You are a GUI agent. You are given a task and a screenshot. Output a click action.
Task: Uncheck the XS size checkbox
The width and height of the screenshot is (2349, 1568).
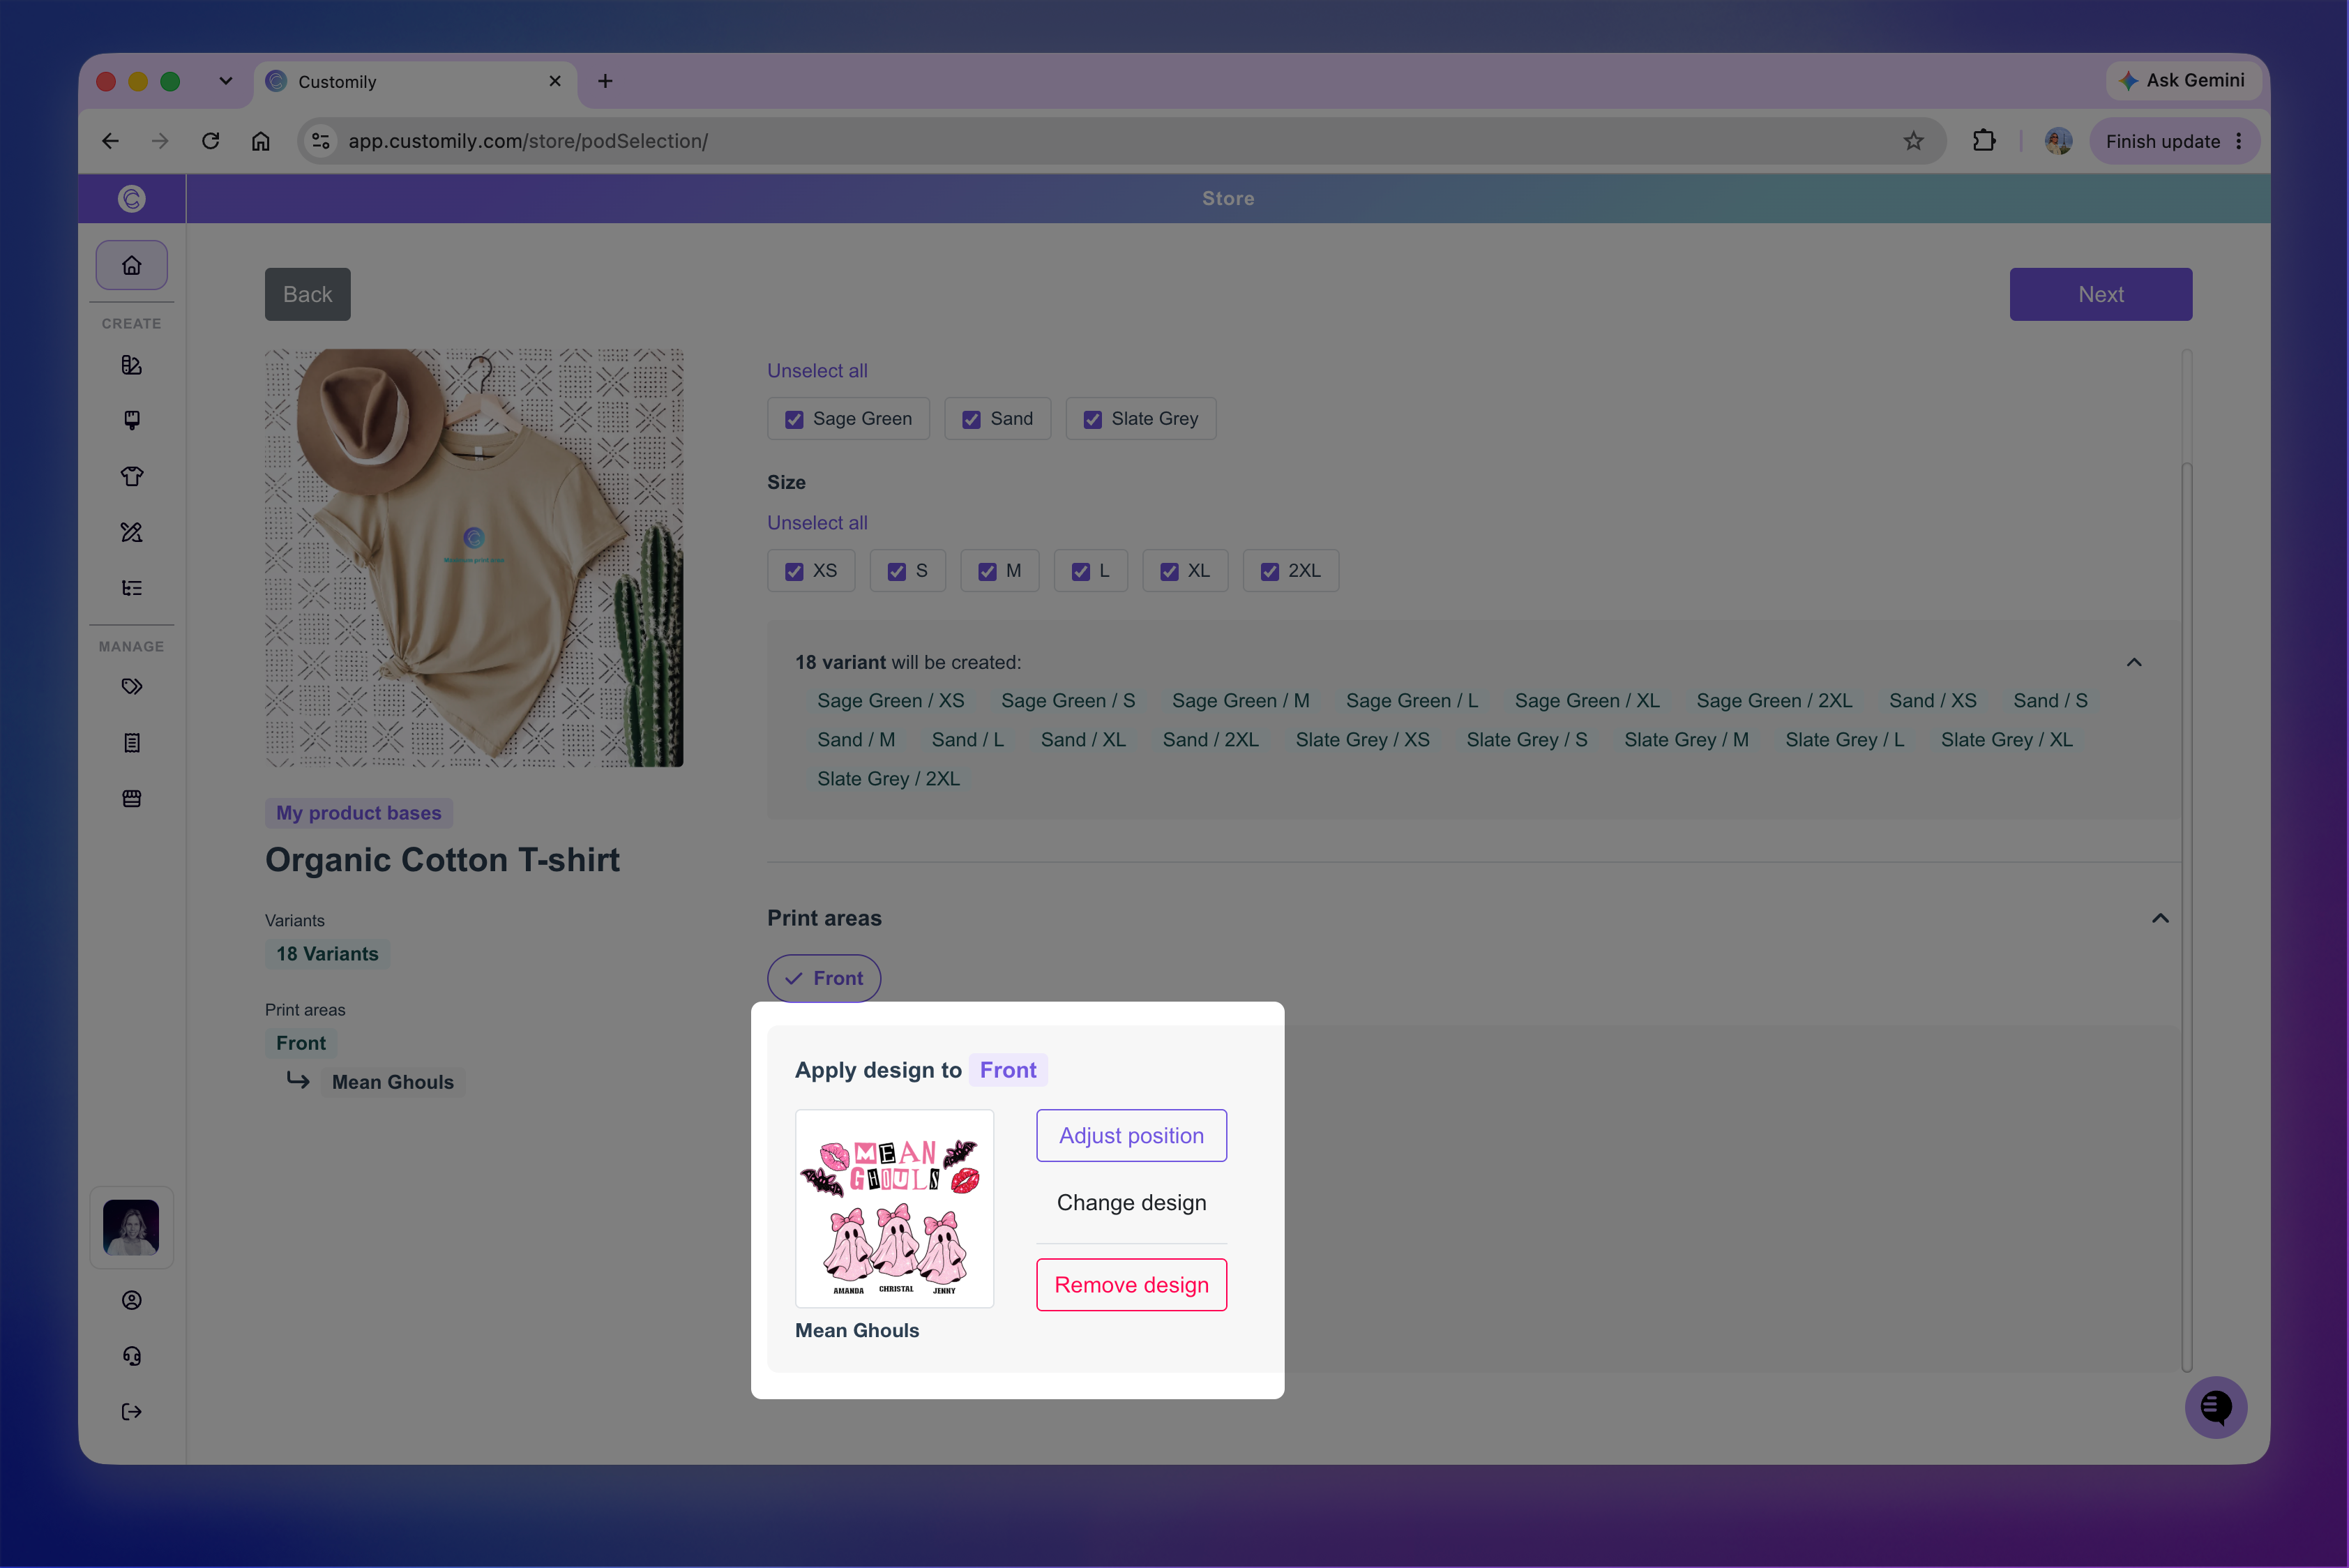click(x=794, y=571)
